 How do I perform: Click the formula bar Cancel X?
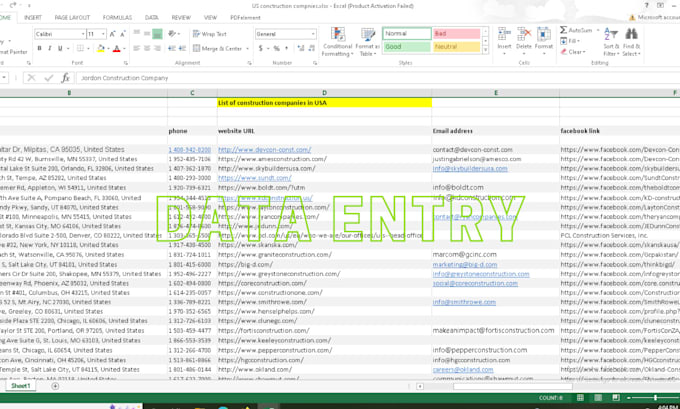pos(31,78)
